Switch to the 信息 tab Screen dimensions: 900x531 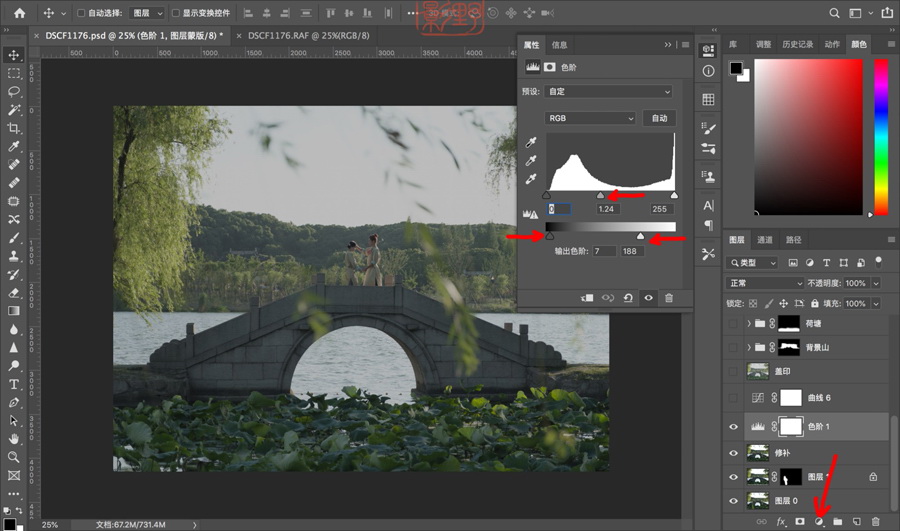pos(559,45)
